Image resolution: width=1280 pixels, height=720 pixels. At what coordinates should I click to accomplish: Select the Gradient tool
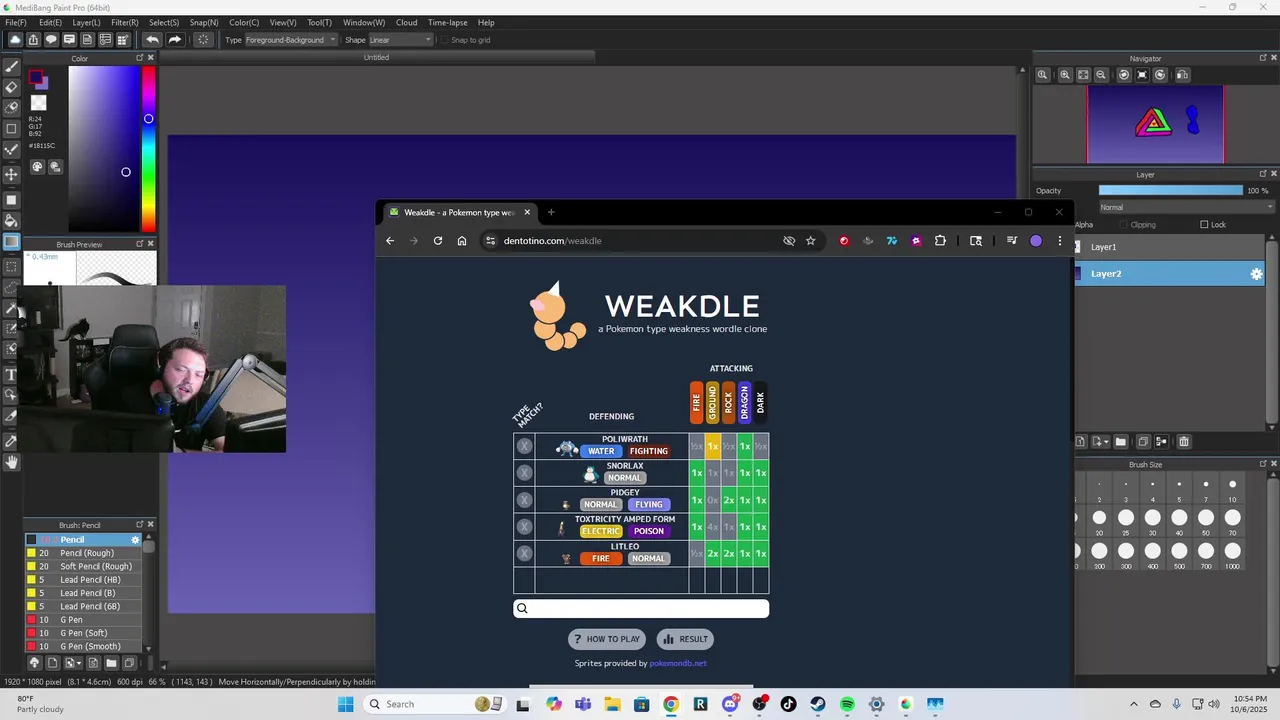point(12,241)
